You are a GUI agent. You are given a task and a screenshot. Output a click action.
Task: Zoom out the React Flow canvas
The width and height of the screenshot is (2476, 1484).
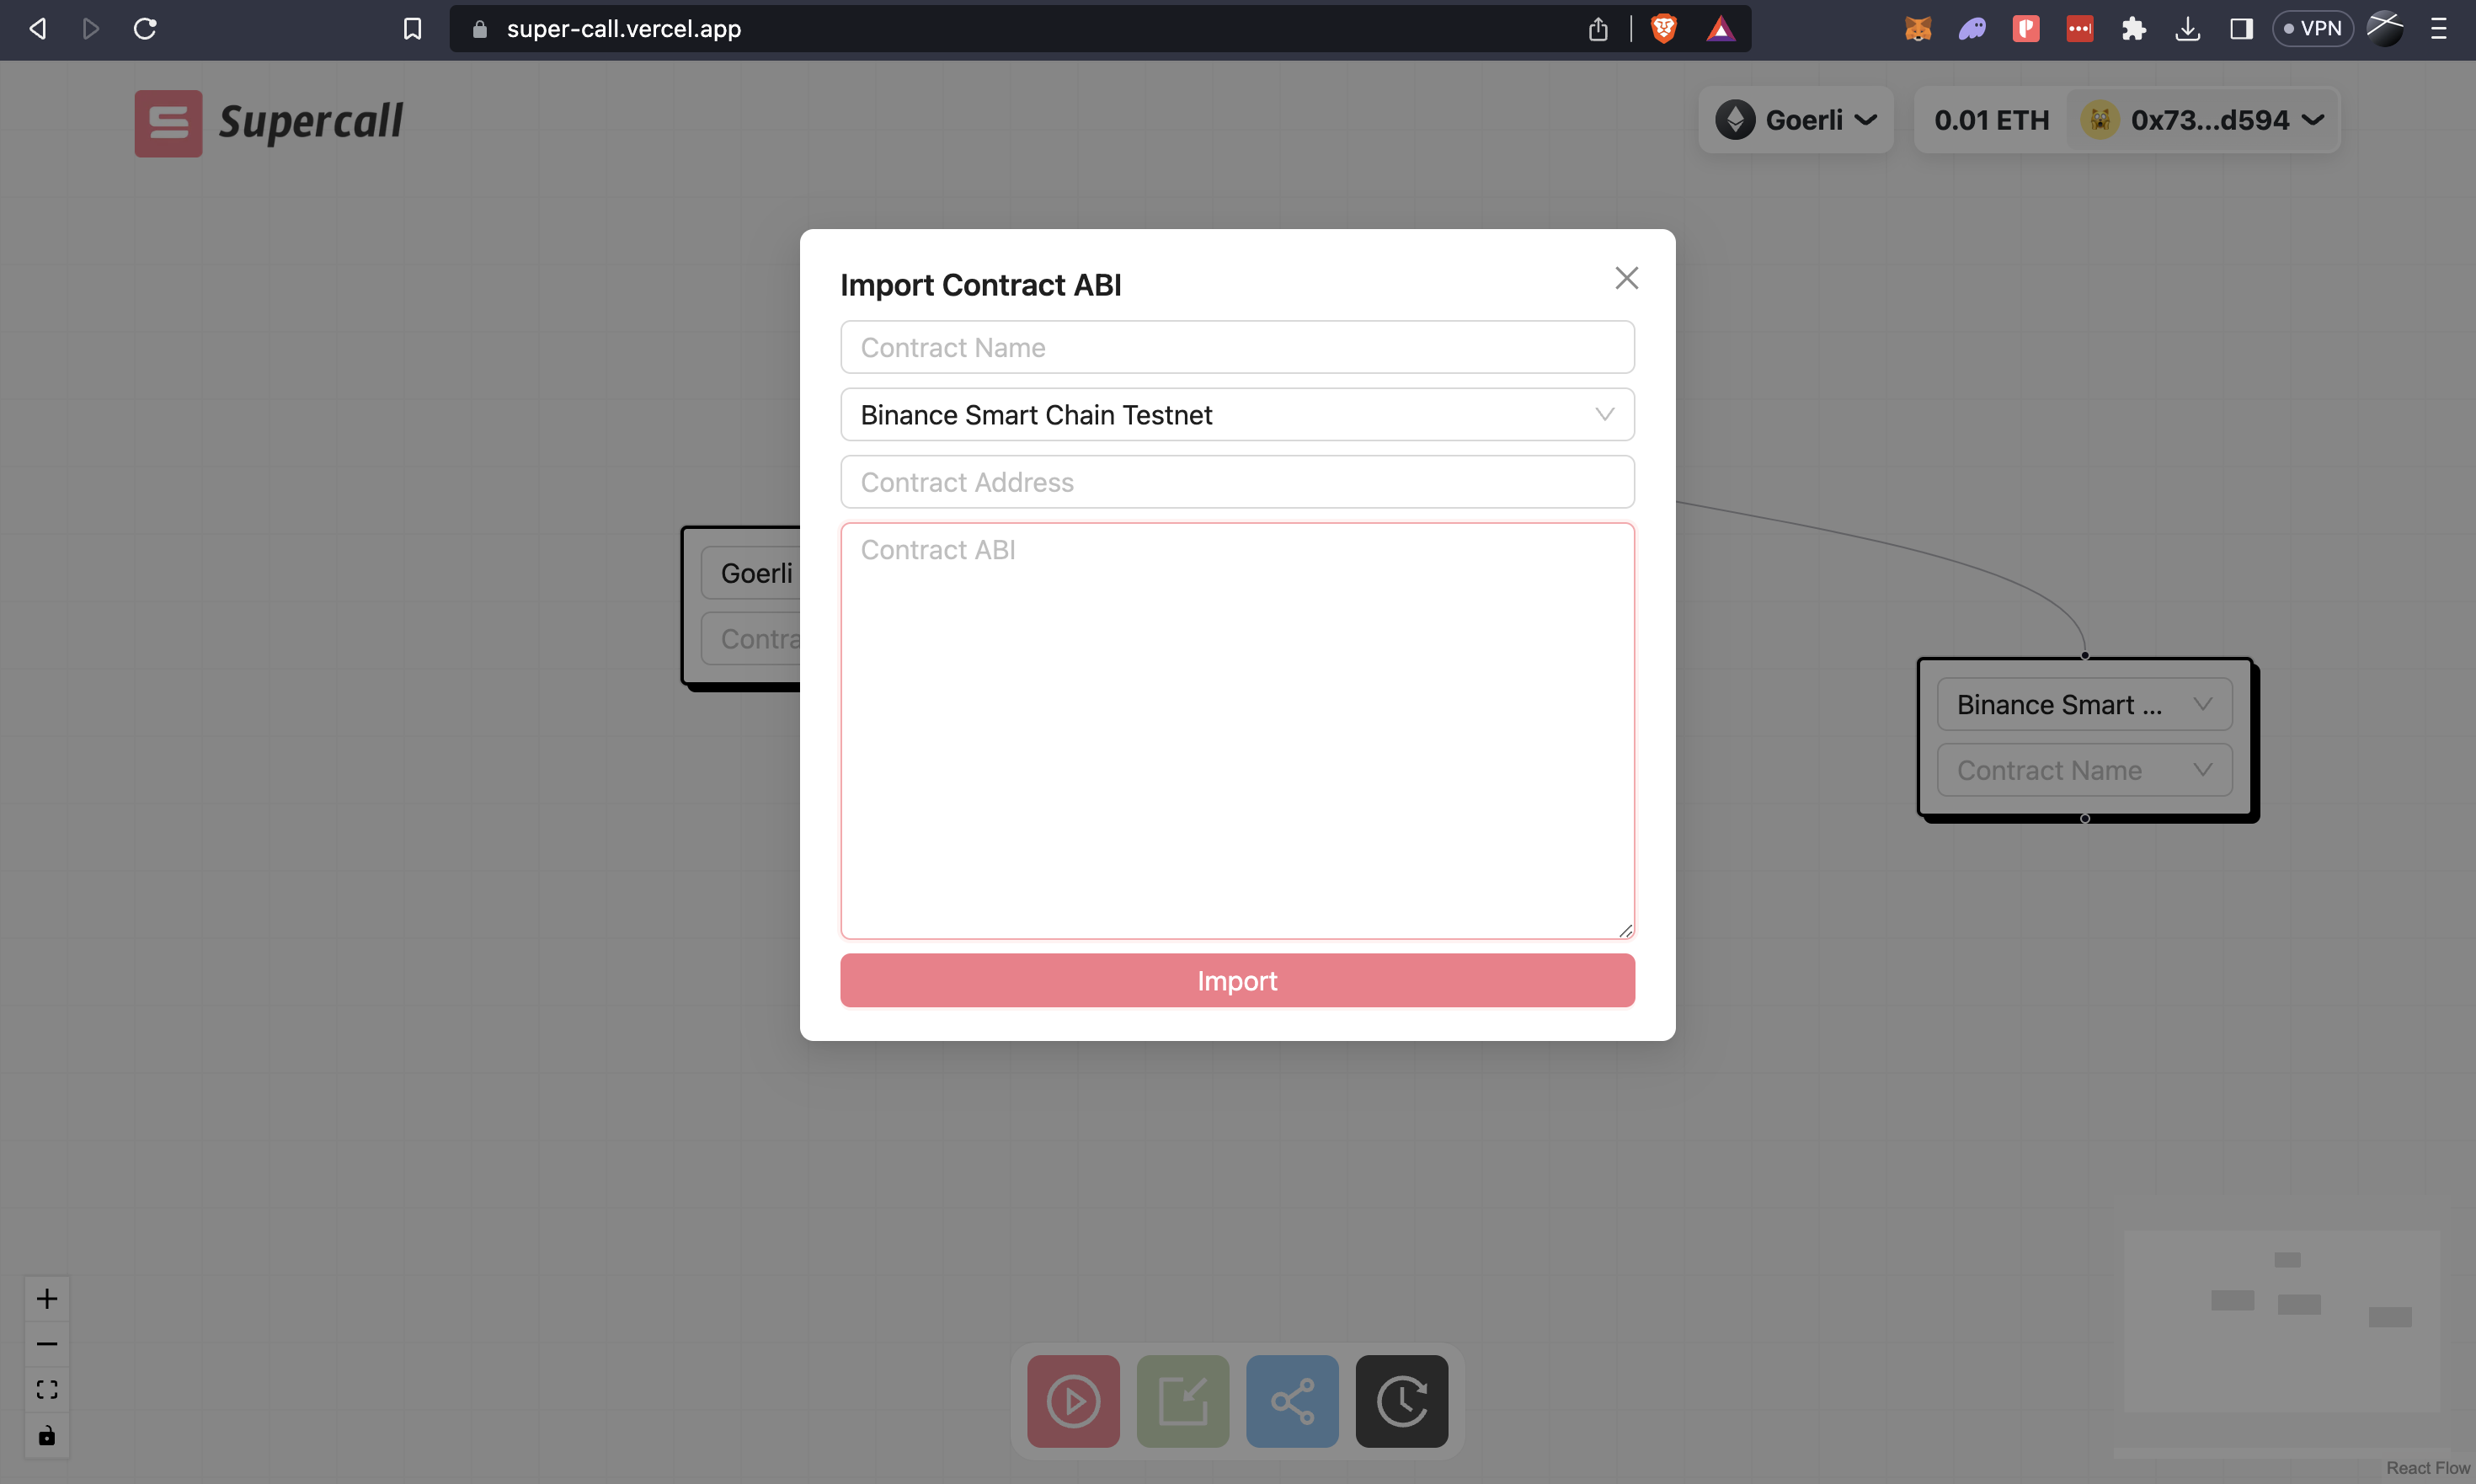click(x=47, y=1344)
